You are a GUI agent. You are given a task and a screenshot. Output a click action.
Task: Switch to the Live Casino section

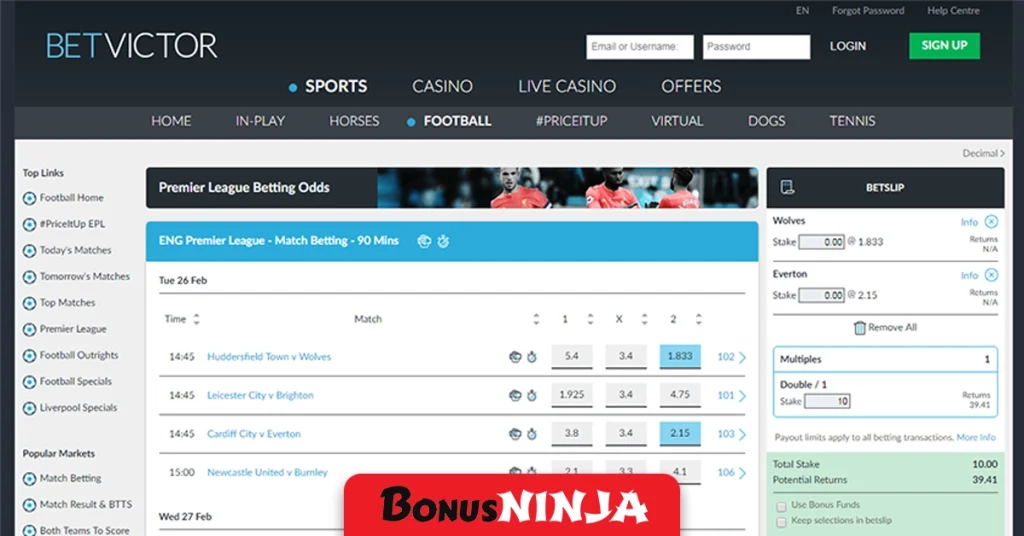pos(567,86)
